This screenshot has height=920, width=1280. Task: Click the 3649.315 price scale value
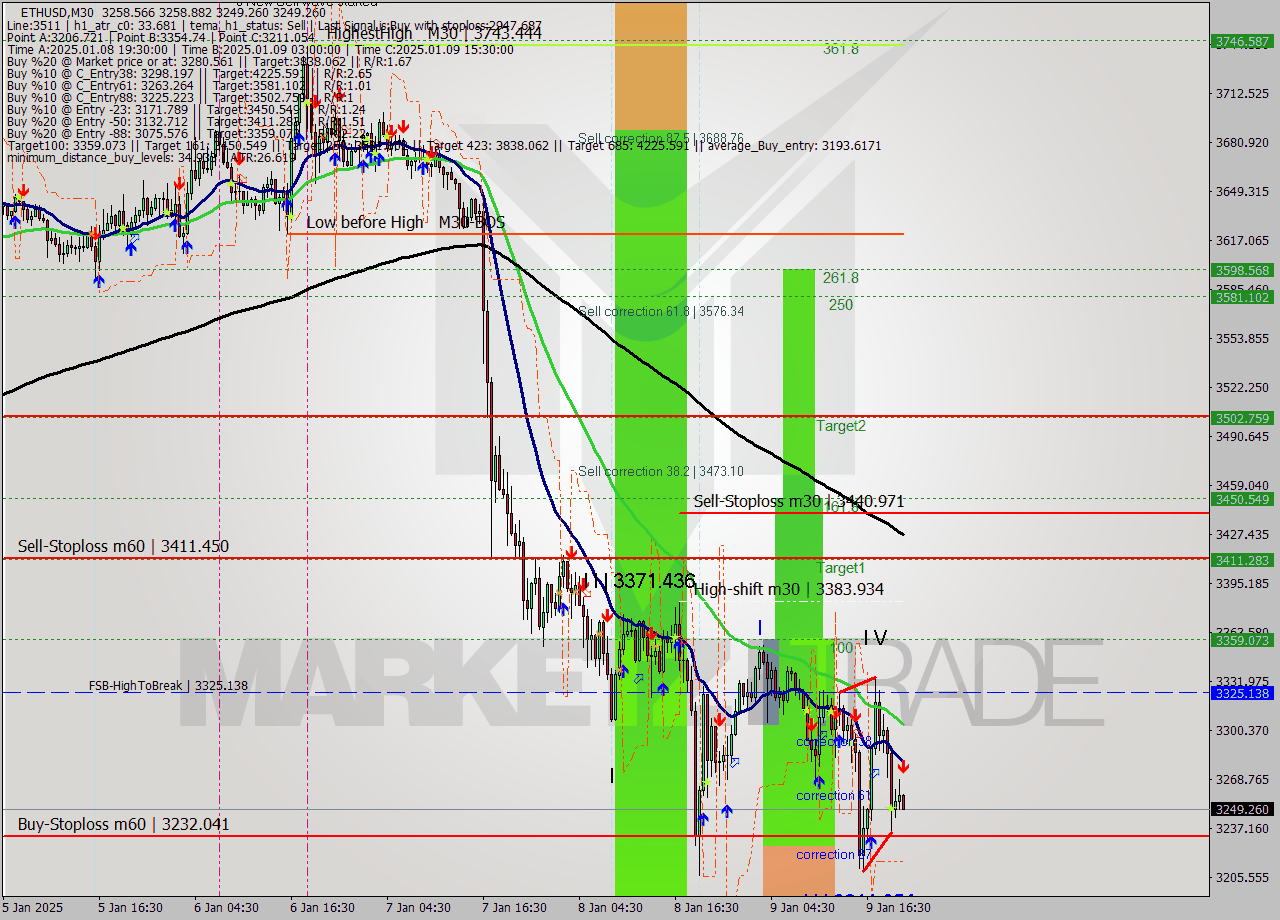tap(1243, 191)
